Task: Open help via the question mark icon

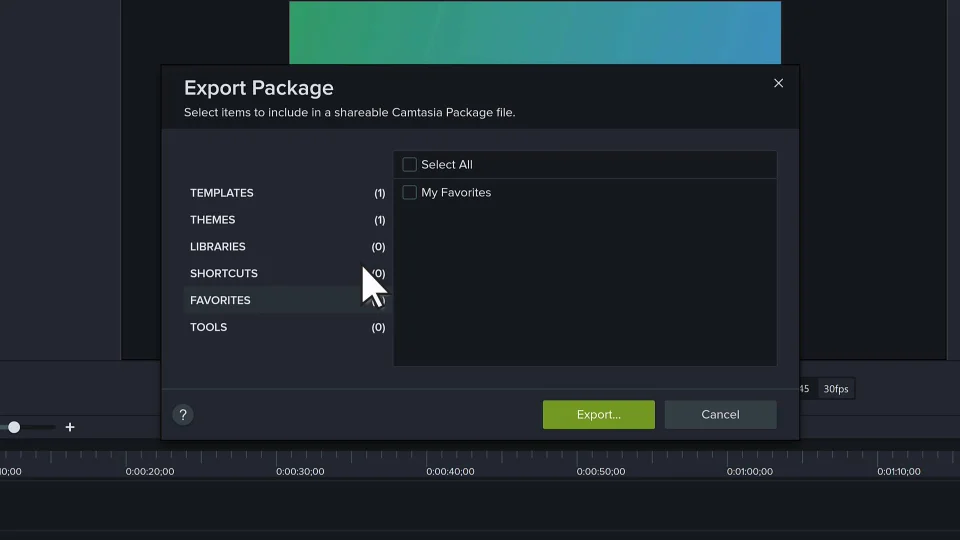Action: (x=182, y=415)
